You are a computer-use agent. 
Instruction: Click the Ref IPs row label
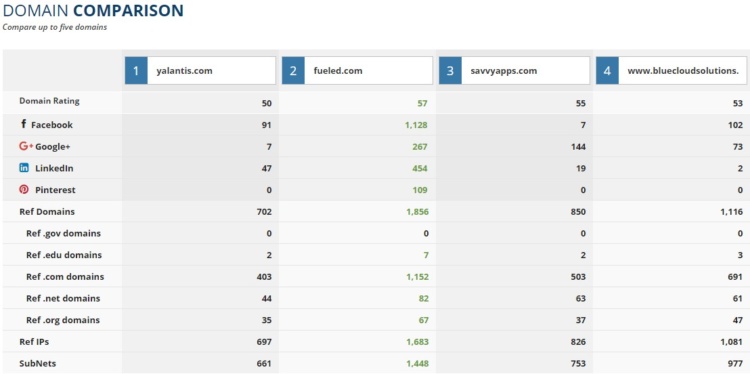pyautogui.click(x=34, y=341)
